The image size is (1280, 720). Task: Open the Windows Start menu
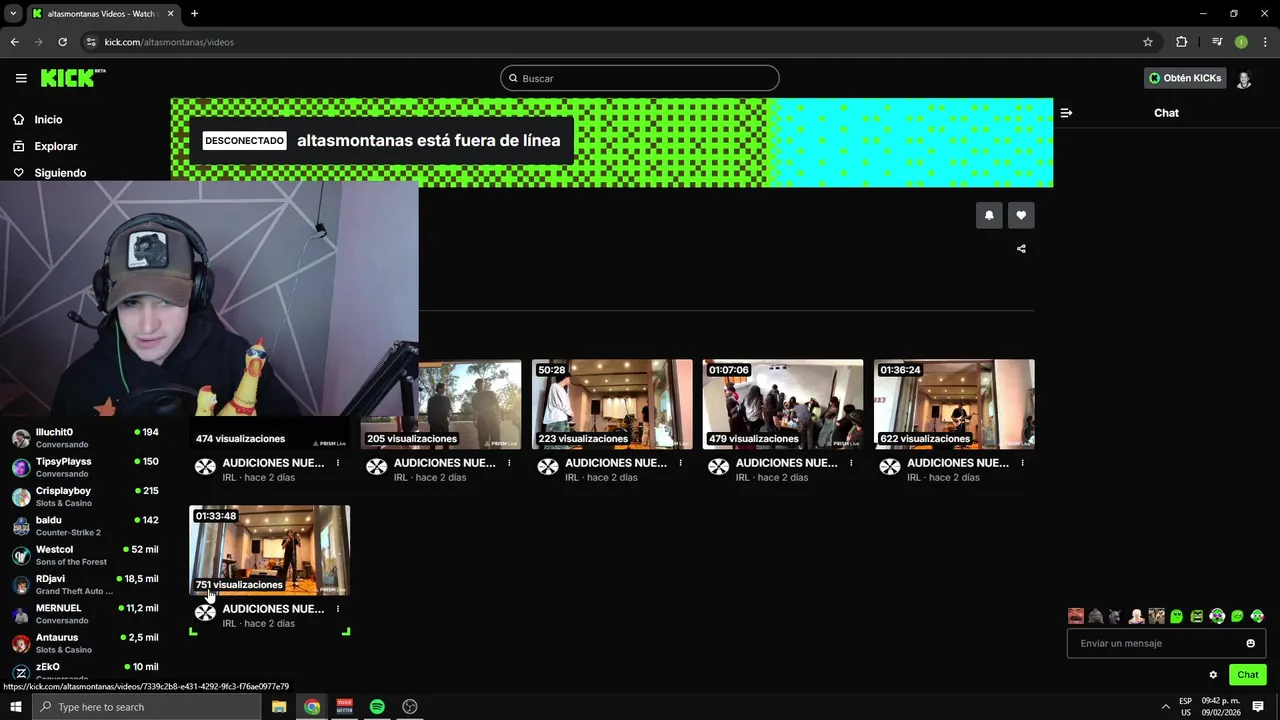(16, 707)
